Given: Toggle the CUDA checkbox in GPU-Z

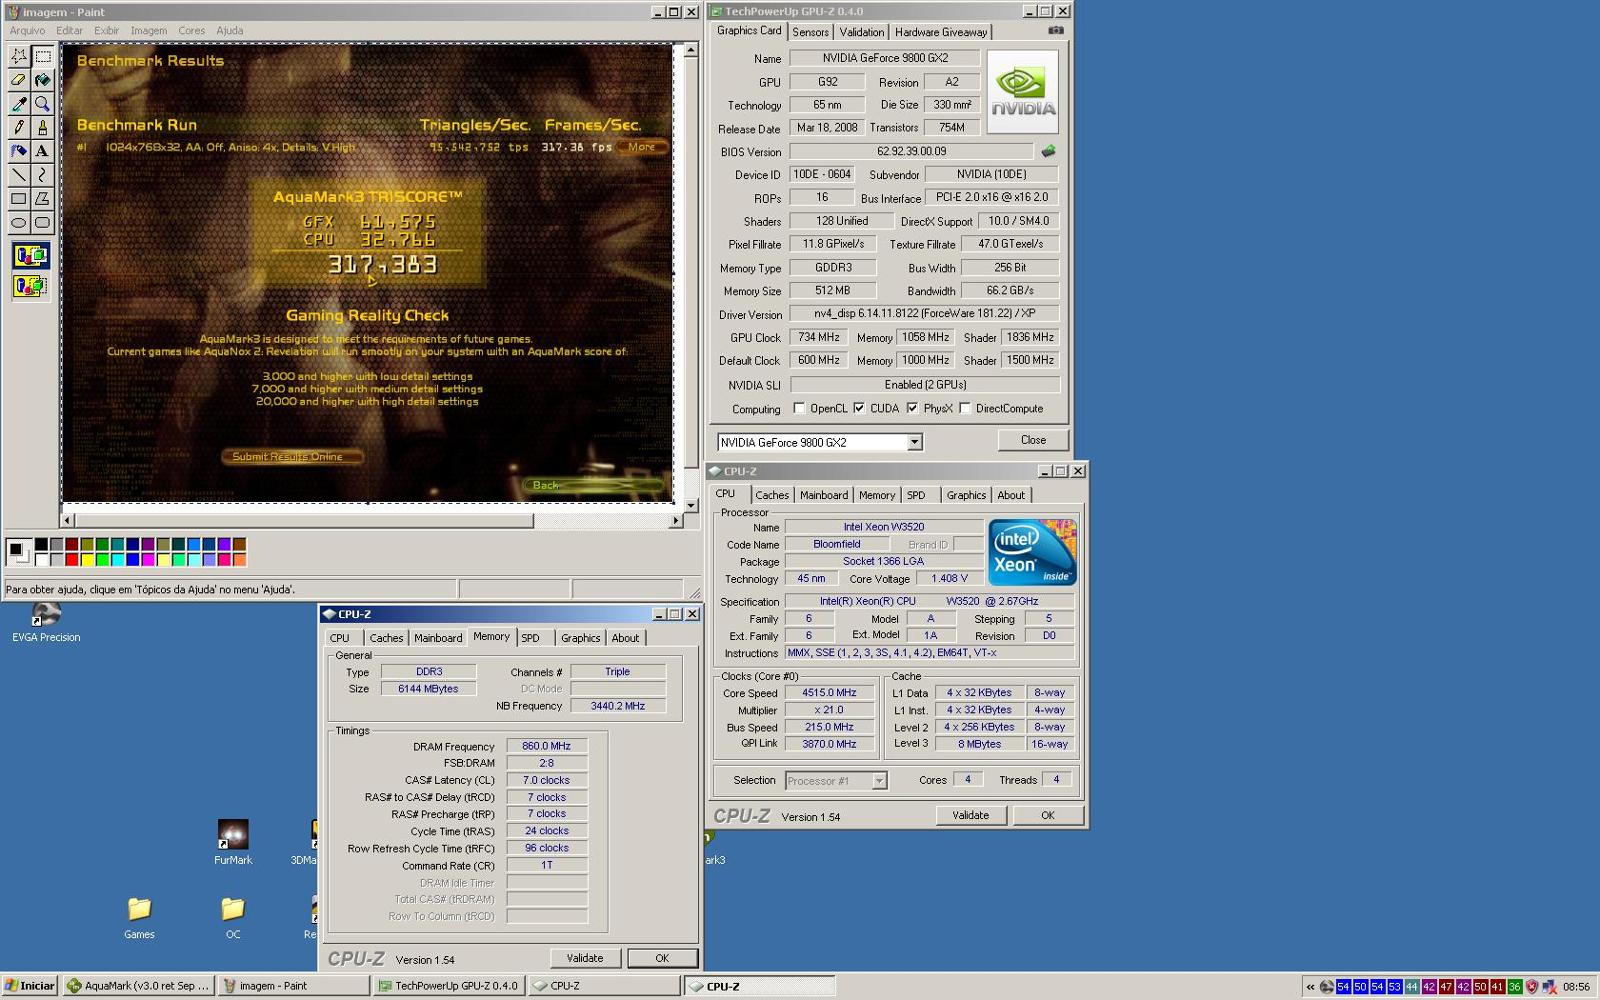Looking at the screenshot, I should 859,408.
